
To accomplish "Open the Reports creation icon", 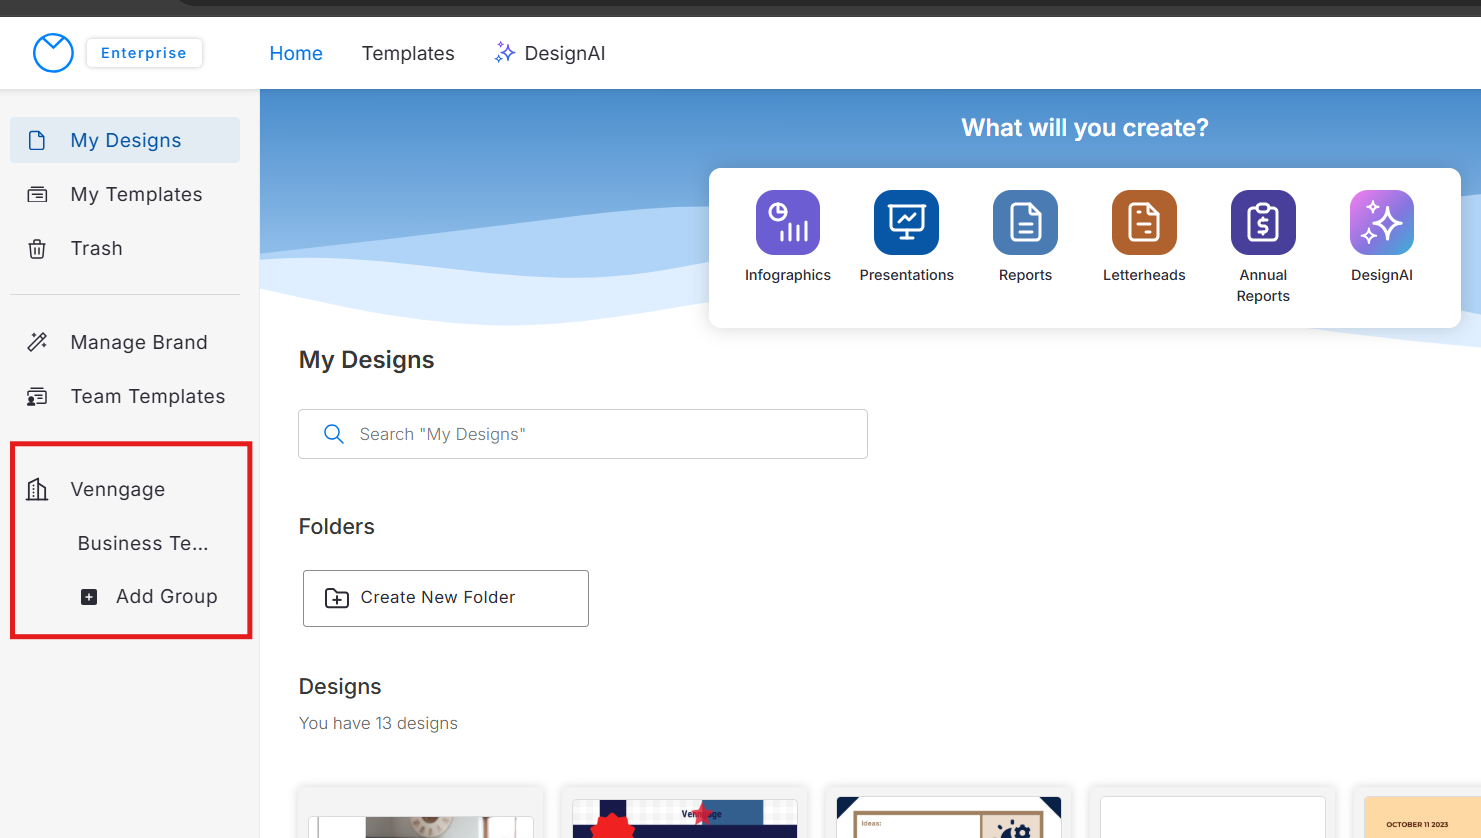I will pos(1025,222).
